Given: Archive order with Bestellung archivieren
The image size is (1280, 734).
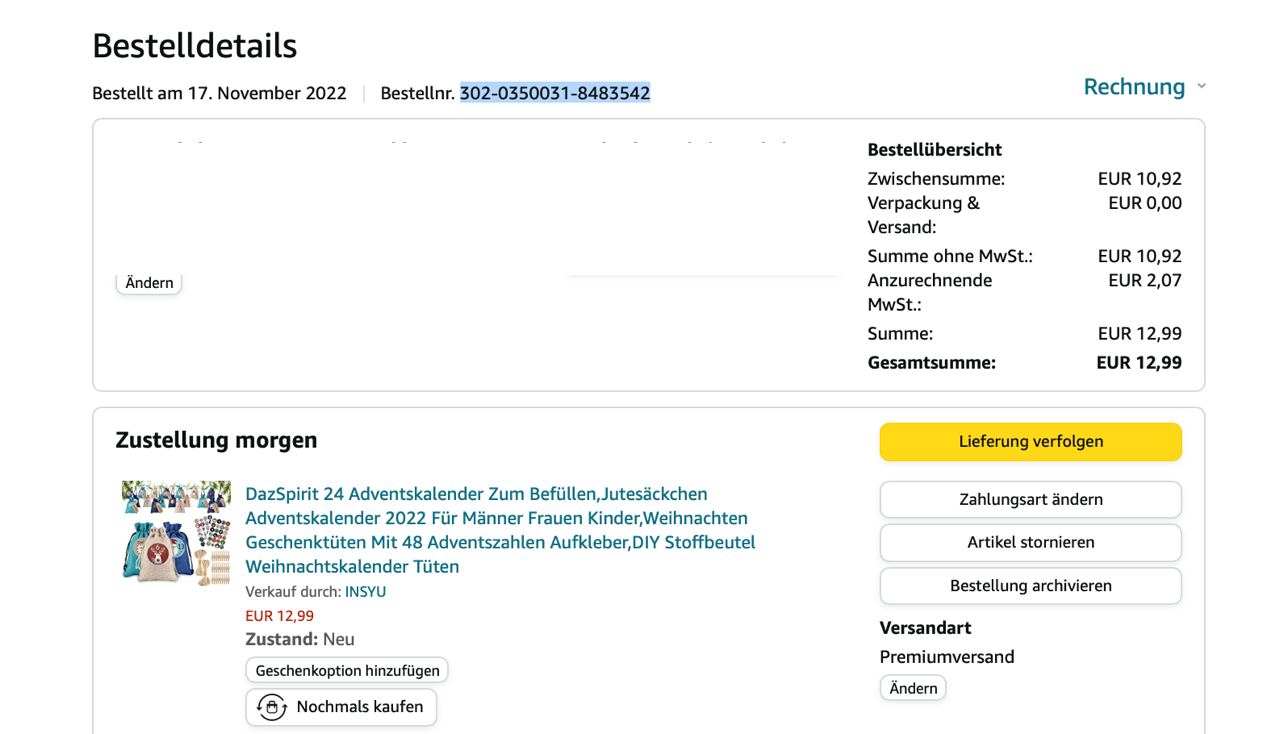Looking at the screenshot, I should 1030,586.
